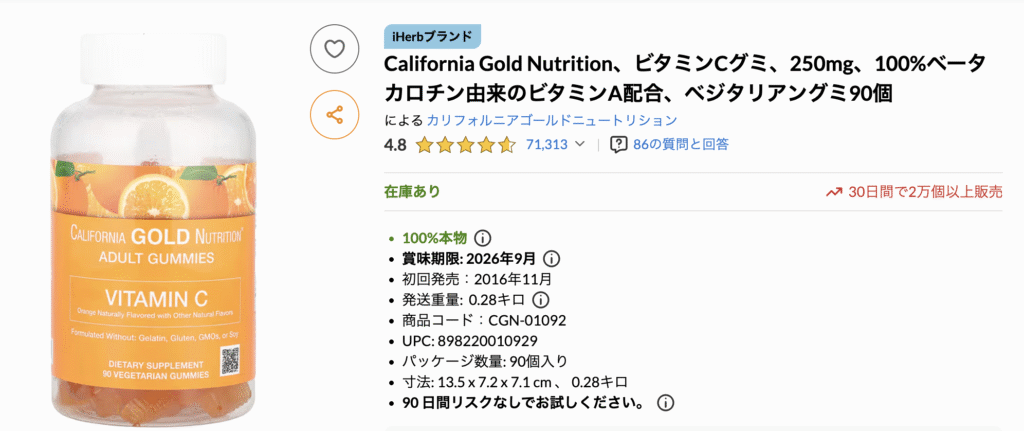
Task: Click the iHerbブランド badge
Action: (x=432, y=37)
